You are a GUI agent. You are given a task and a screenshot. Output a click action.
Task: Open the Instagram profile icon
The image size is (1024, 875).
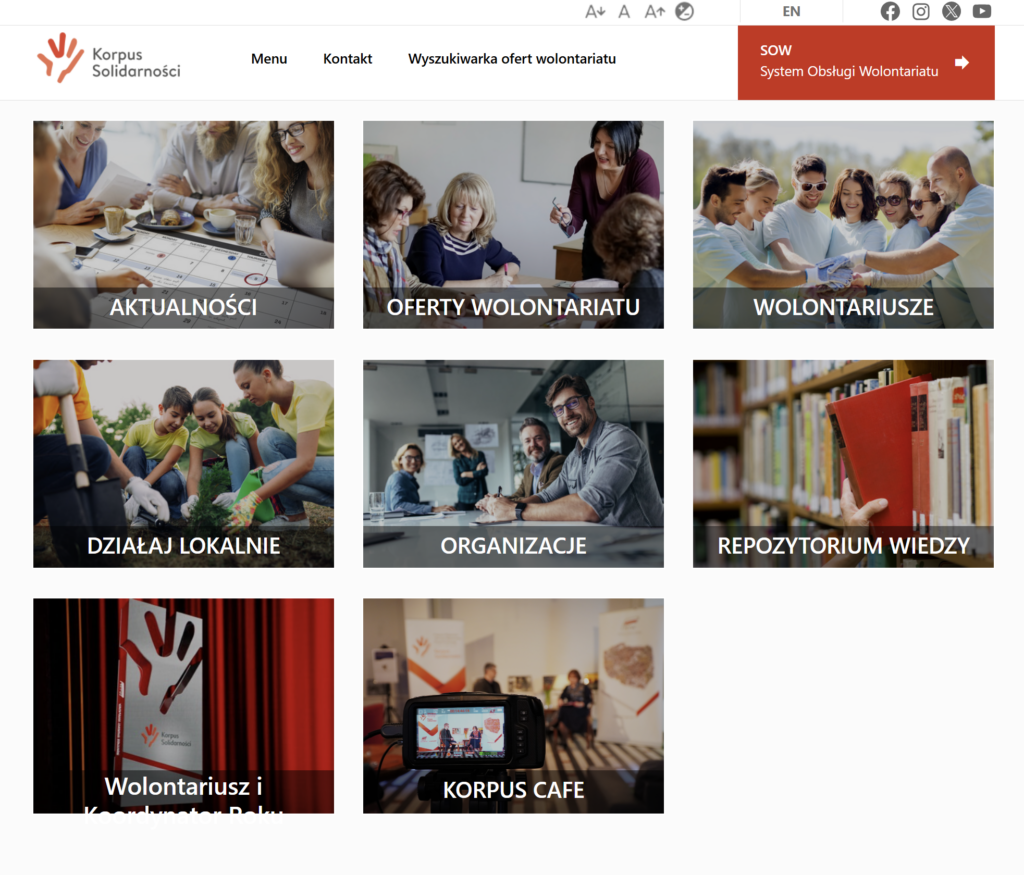921,12
